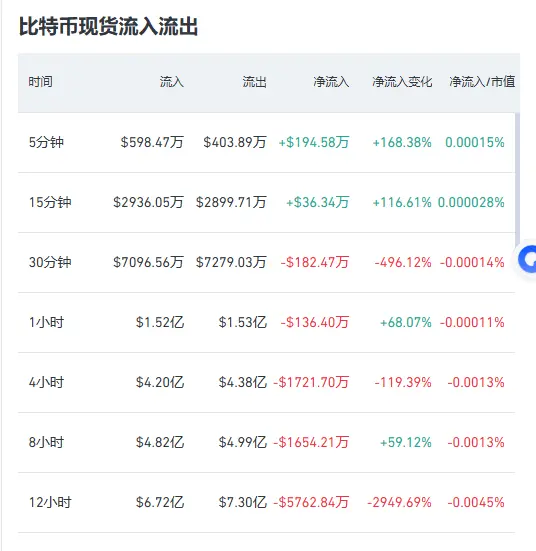Click outflow value $7.30亿
536x551 pixels.
point(243,502)
